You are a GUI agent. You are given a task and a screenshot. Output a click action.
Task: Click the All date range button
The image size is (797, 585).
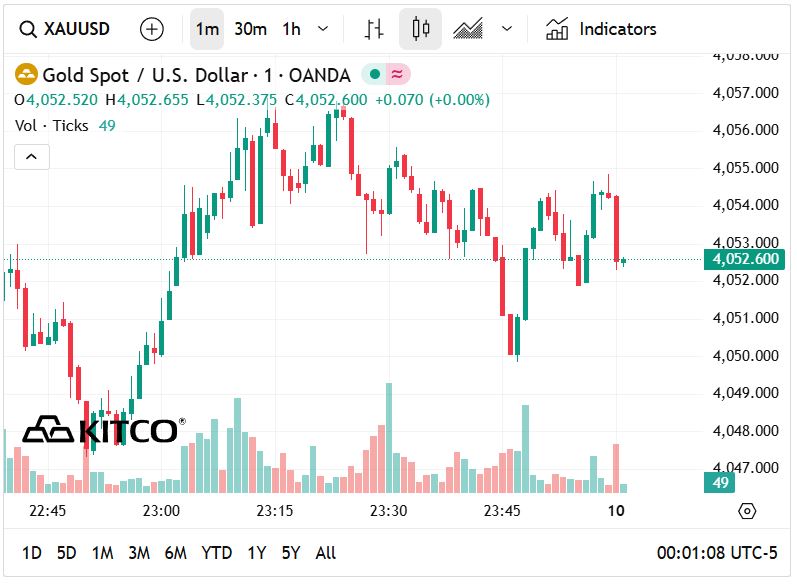point(325,553)
